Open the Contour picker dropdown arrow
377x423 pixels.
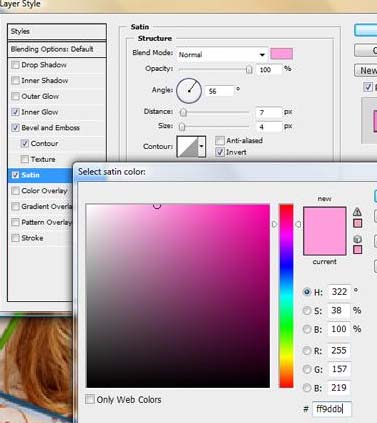pos(202,146)
